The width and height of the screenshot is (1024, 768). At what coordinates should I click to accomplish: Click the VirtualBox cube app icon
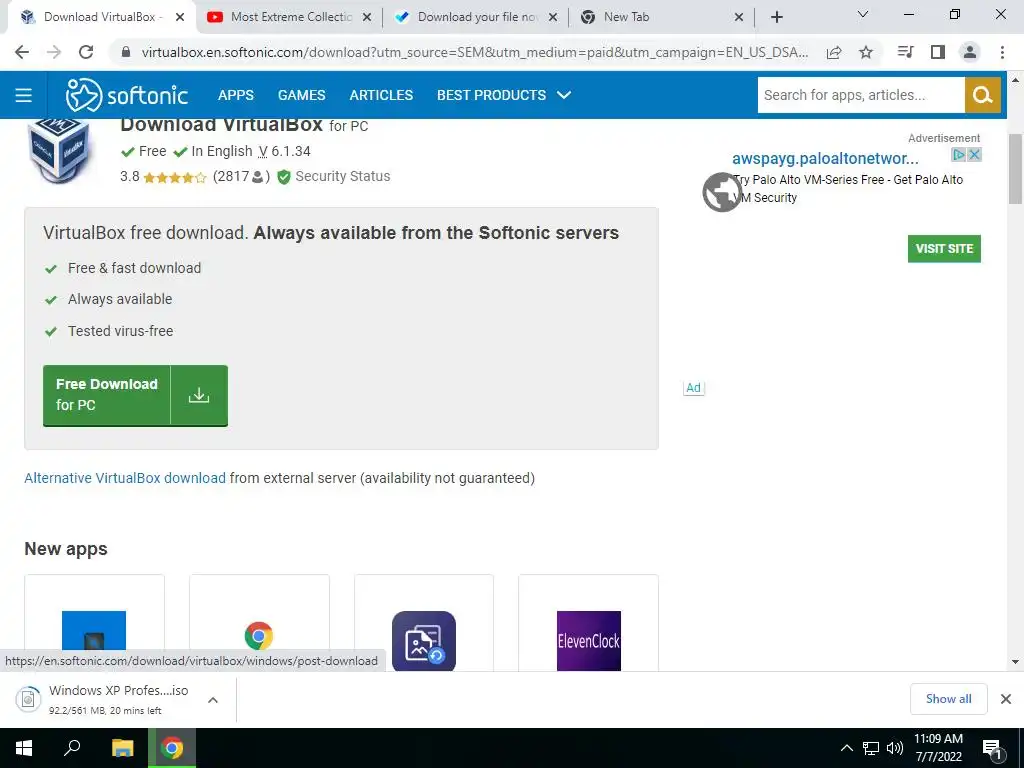59,150
